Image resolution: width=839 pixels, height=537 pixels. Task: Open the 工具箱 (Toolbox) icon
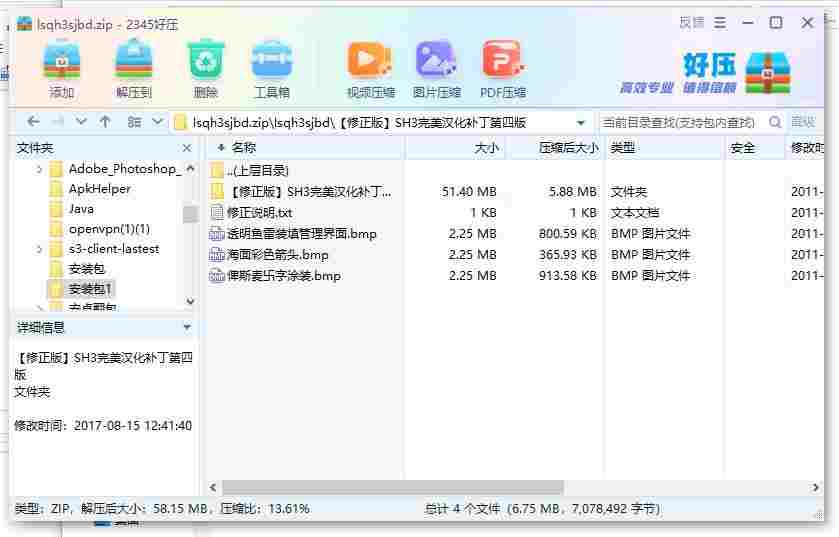(272, 69)
